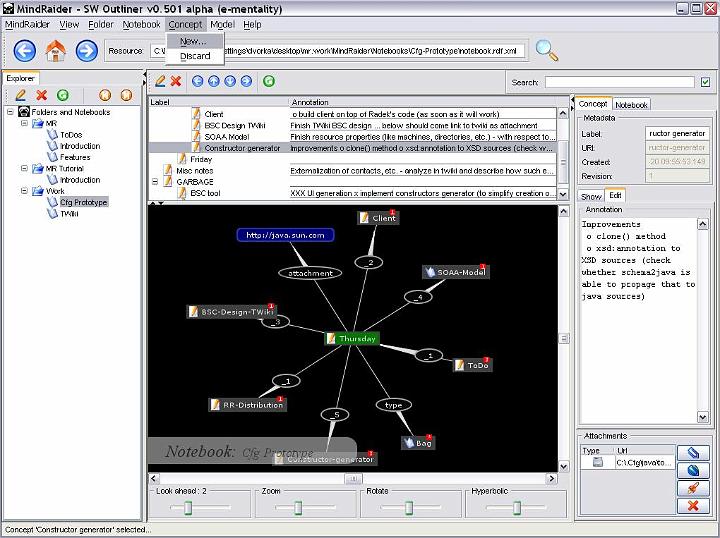Select the ToDos notebook under MR

point(71,134)
